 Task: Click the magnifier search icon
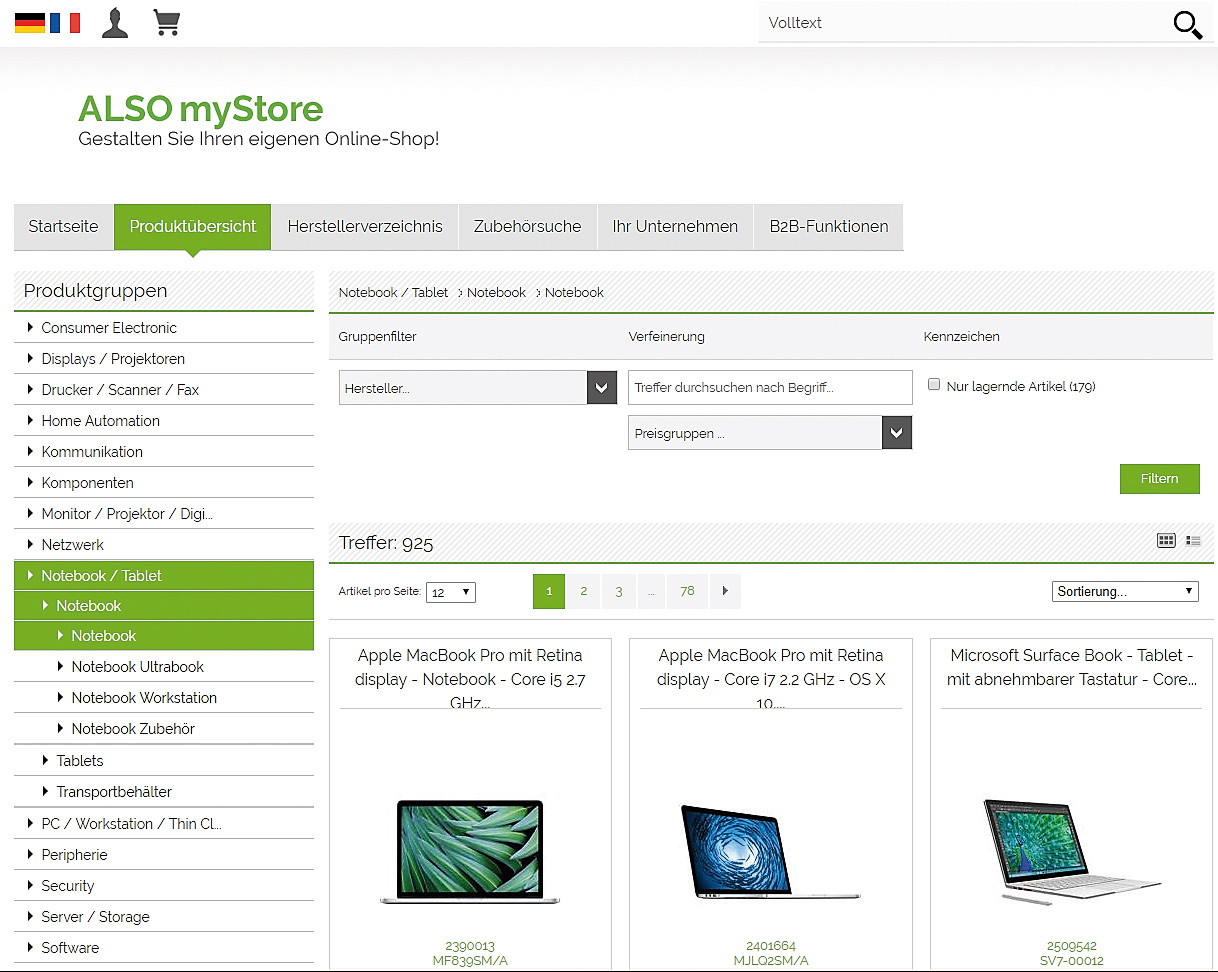1187,25
